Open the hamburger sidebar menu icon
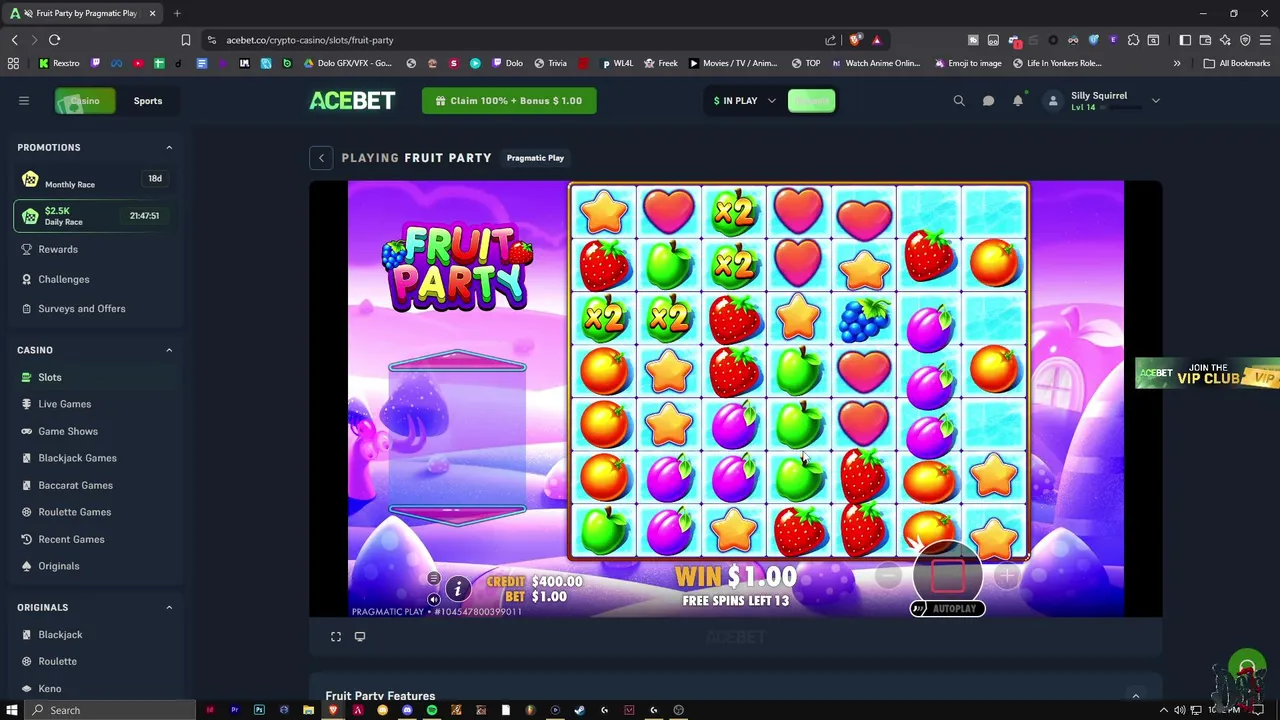Image resolution: width=1280 pixels, height=720 pixels. (24, 100)
